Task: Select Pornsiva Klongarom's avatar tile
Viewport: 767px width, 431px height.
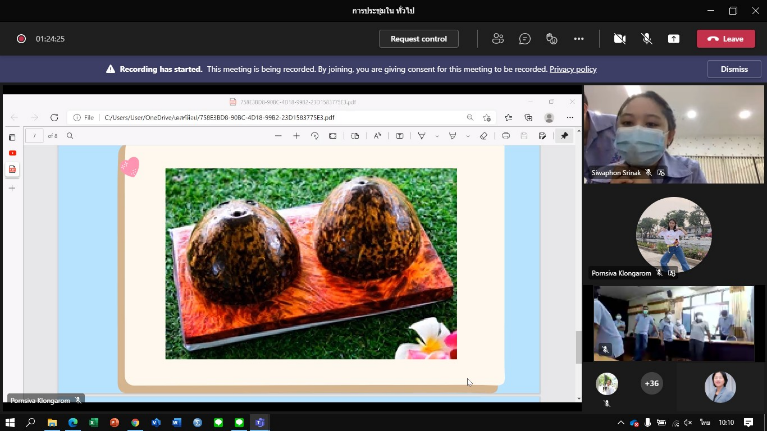Action: (674, 234)
